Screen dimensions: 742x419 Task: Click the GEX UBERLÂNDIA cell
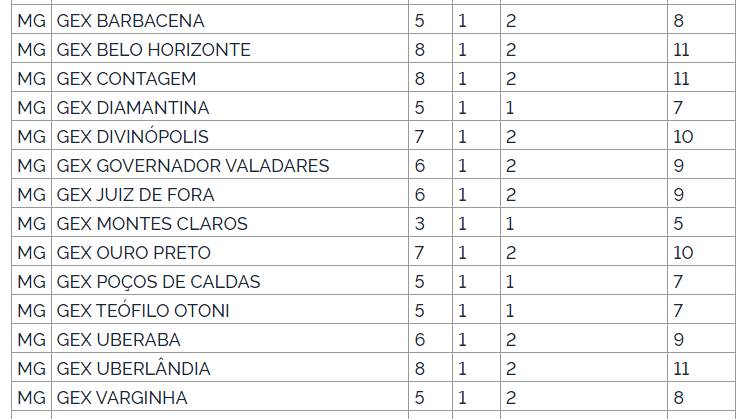coord(230,368)
